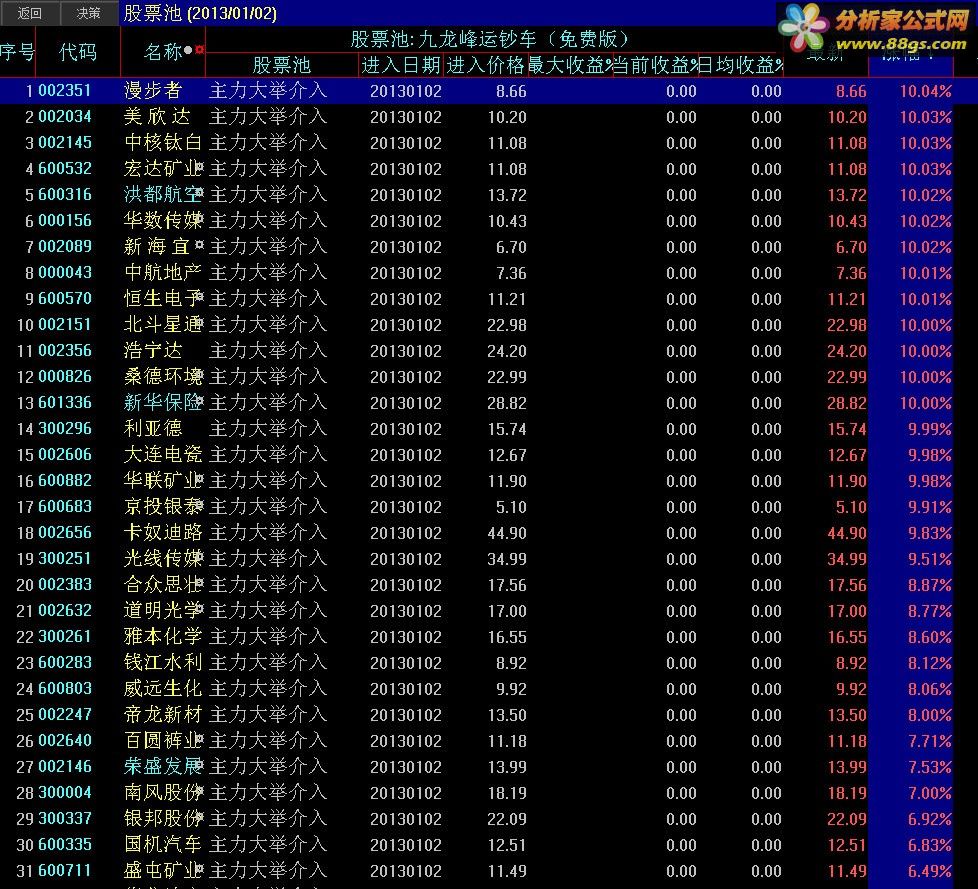The width and height of the screenshot is (978, 889).
Task: Click entry price 24.20
Action: [507, 351]
